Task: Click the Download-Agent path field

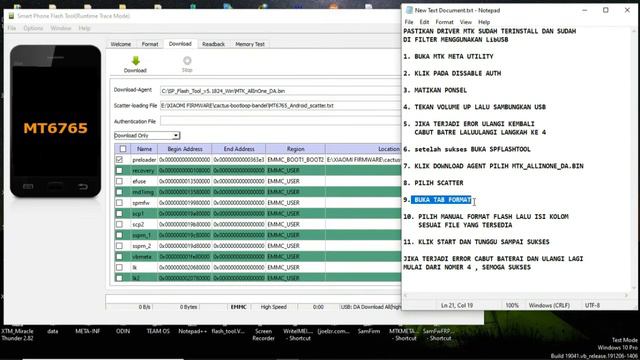Action: (280, 91)
